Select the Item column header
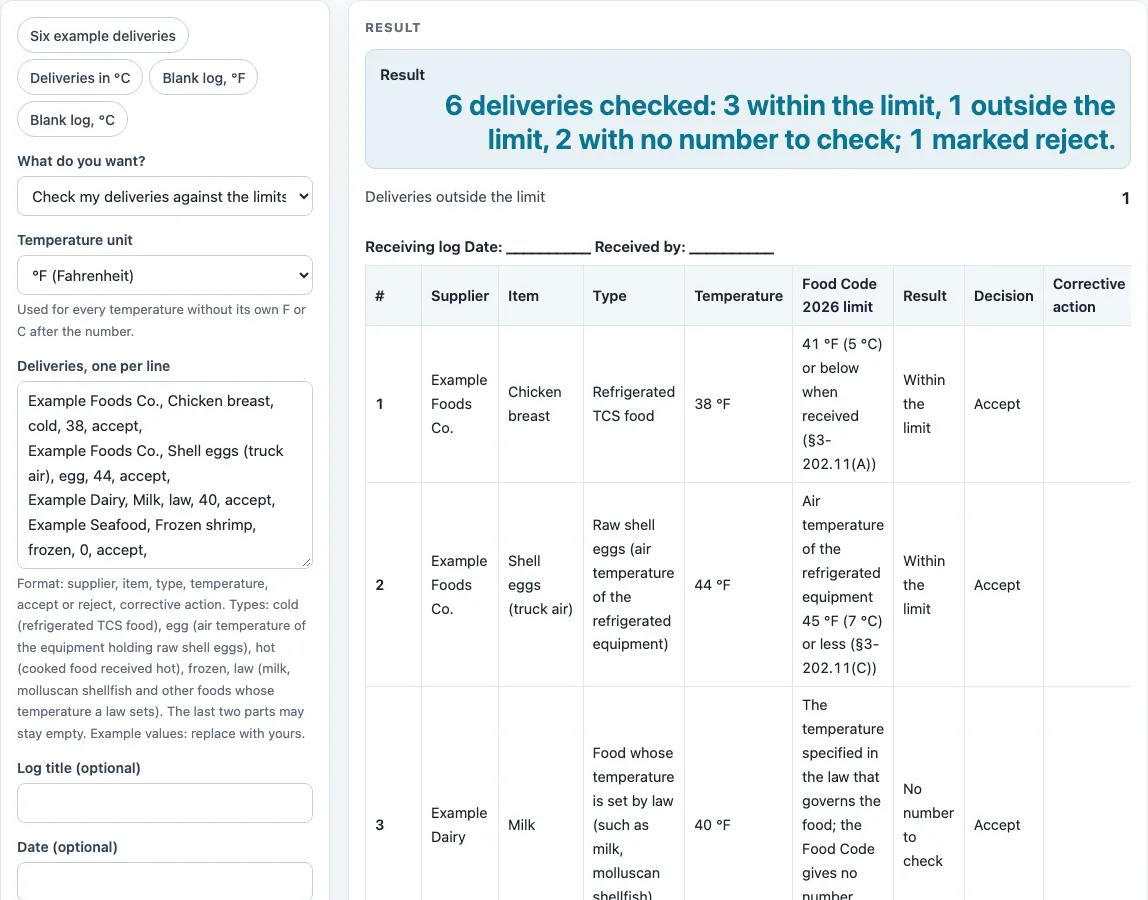The image size is (1148, 900). pyautogui.click(x=541, y=296)
